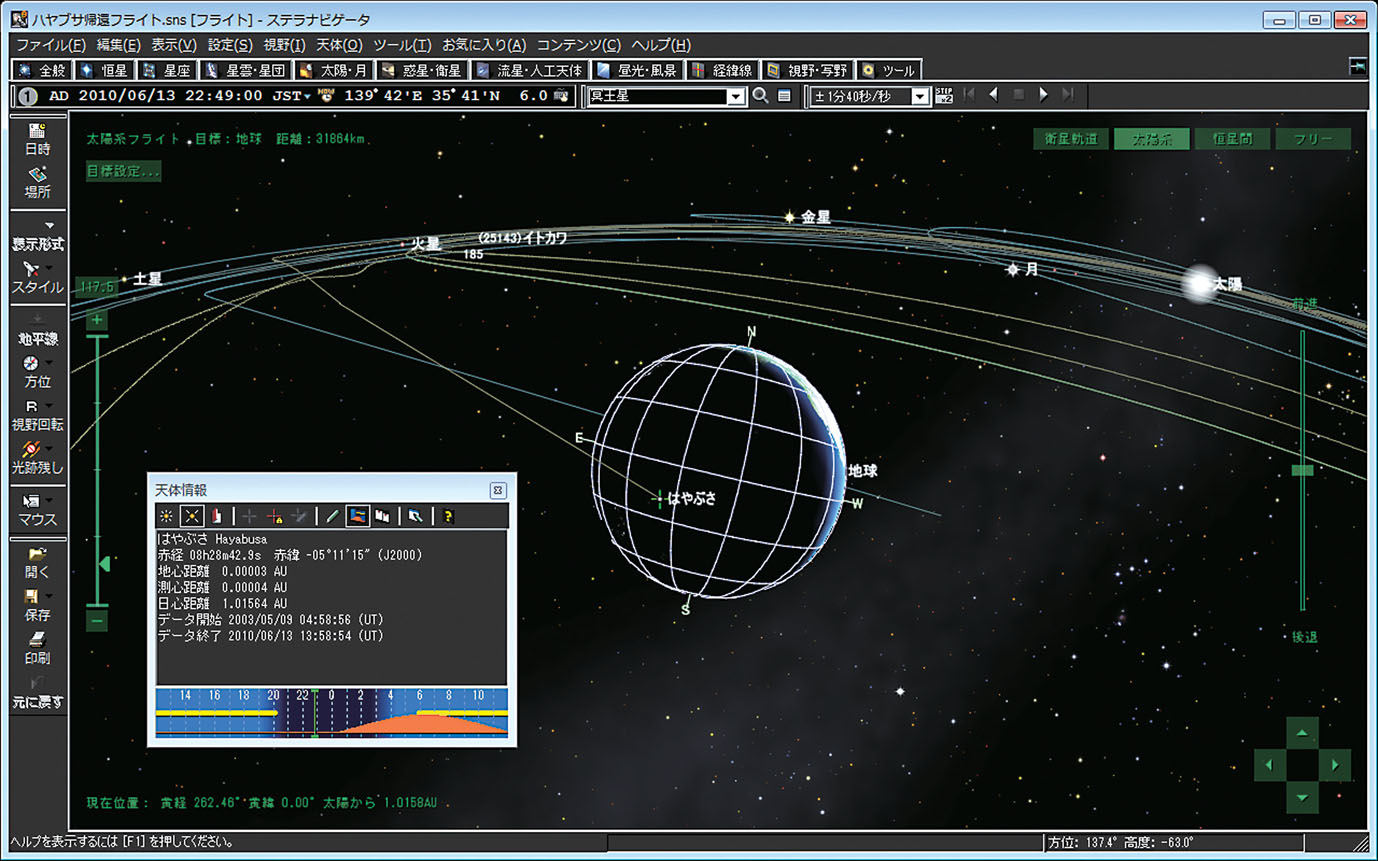Expand the arrow next to 保存 icon
Image resolution: width=1378 pixels, height=861 pixels.
(49, 597)
